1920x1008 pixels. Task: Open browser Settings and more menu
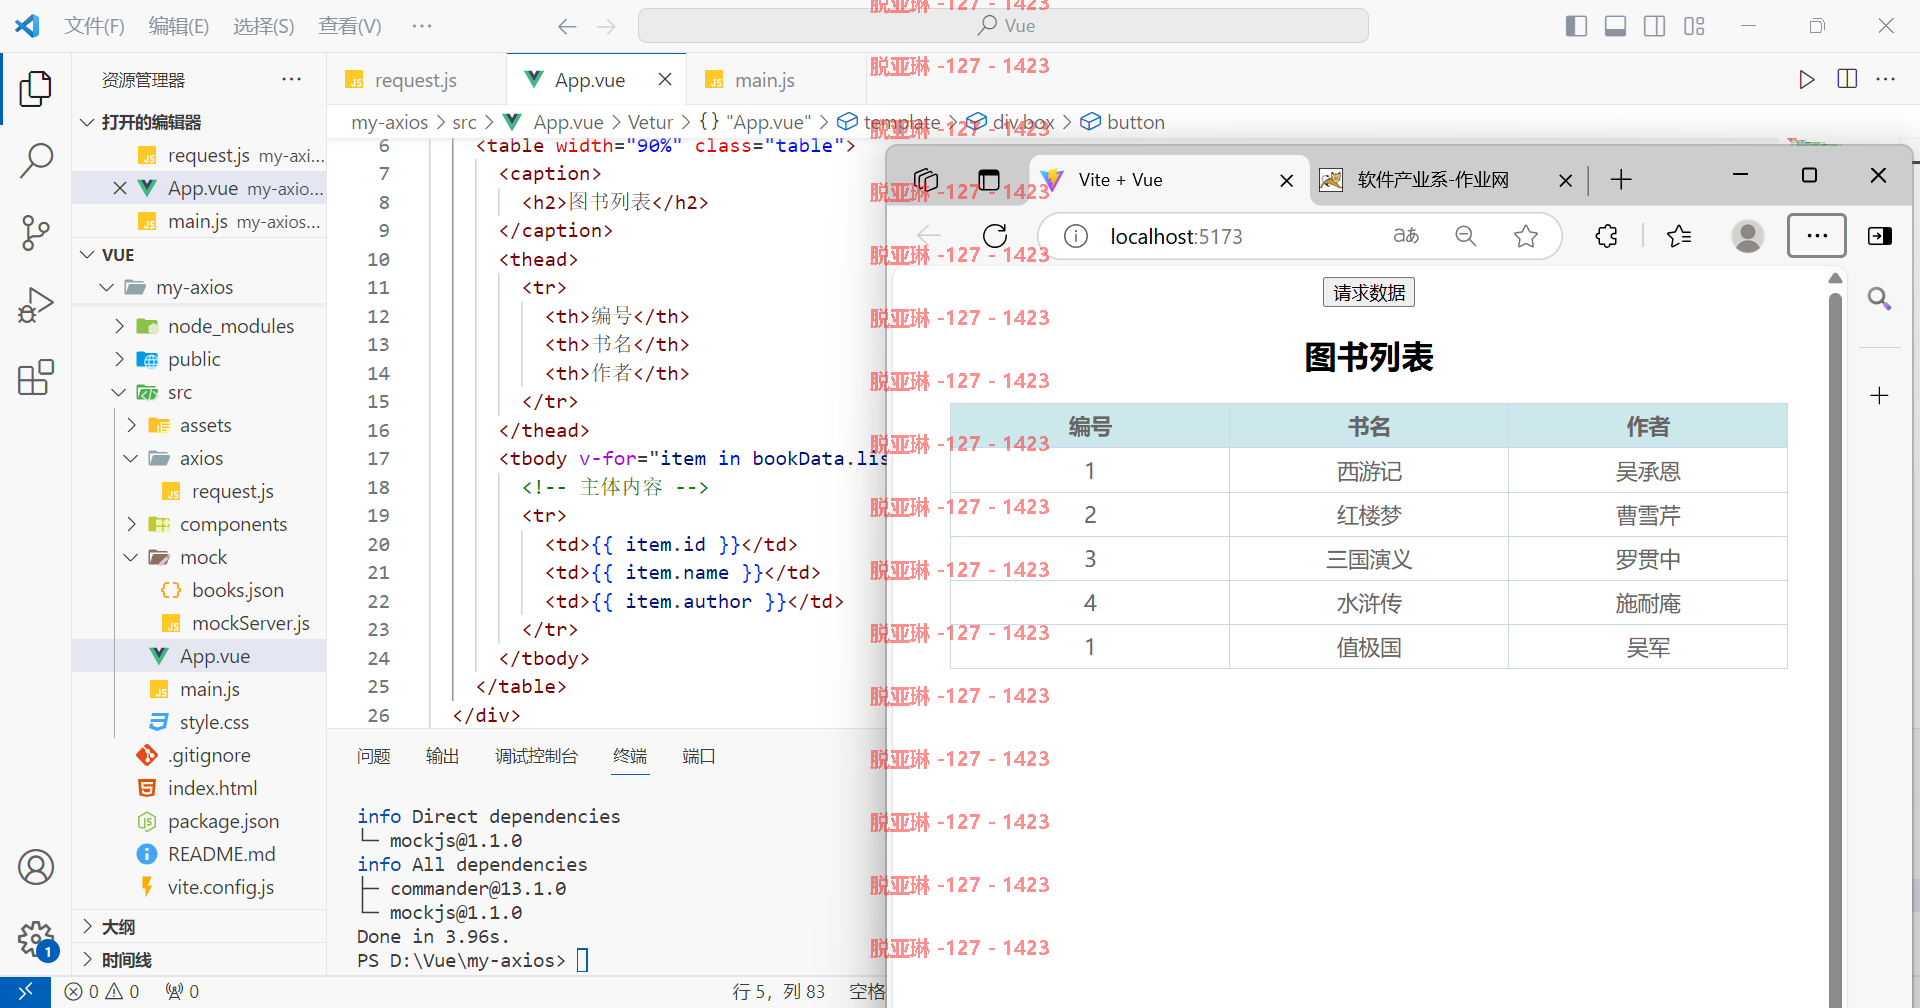click(1817, 236)
